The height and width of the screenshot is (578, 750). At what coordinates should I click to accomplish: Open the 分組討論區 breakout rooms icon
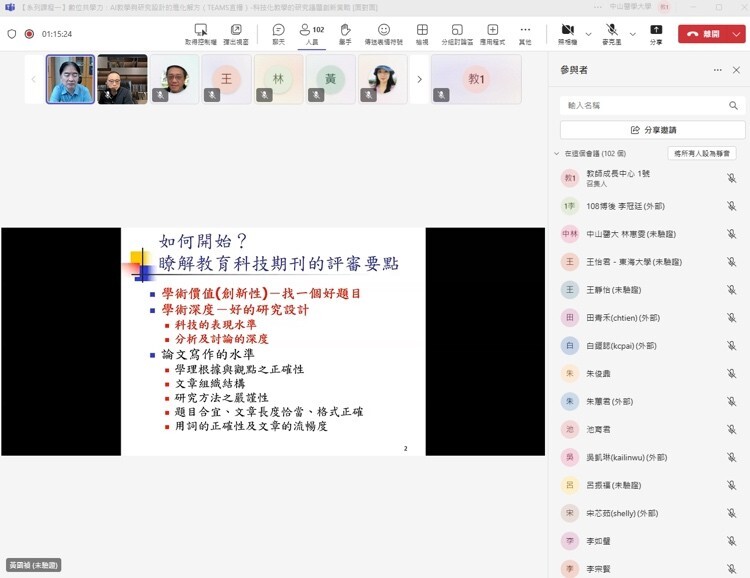[x=456, y=33]
